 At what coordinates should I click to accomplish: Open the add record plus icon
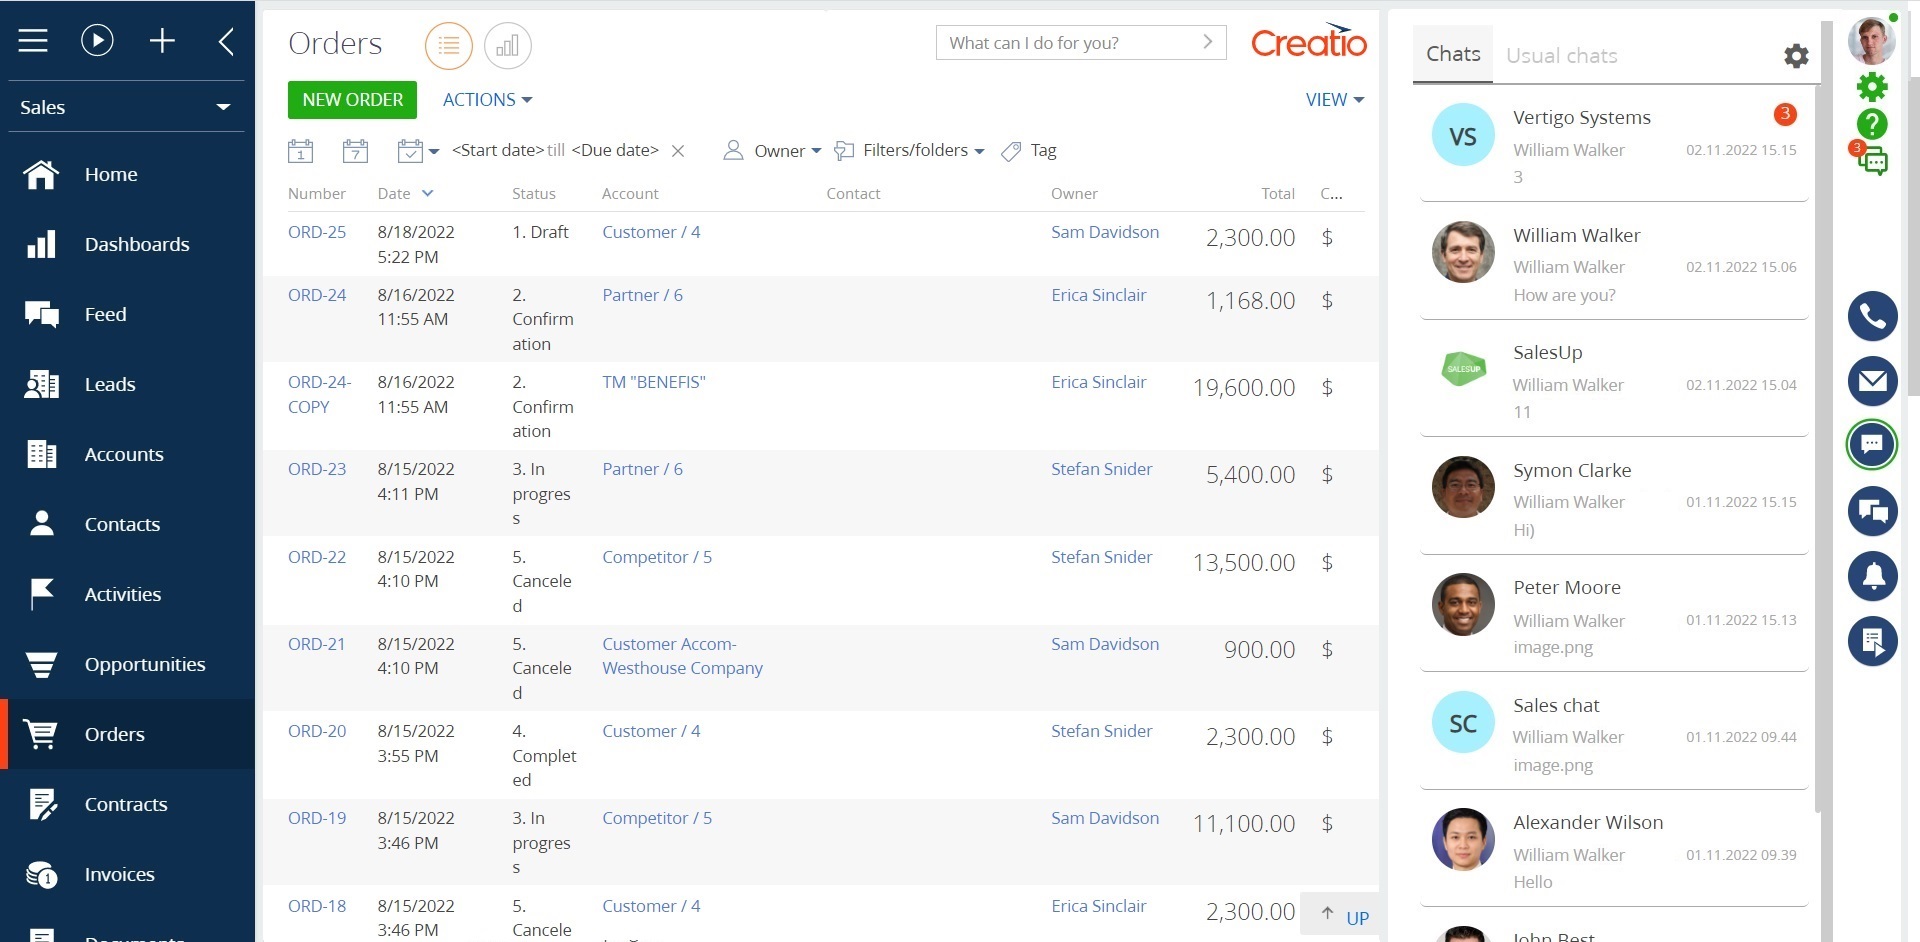click(162, 40)
